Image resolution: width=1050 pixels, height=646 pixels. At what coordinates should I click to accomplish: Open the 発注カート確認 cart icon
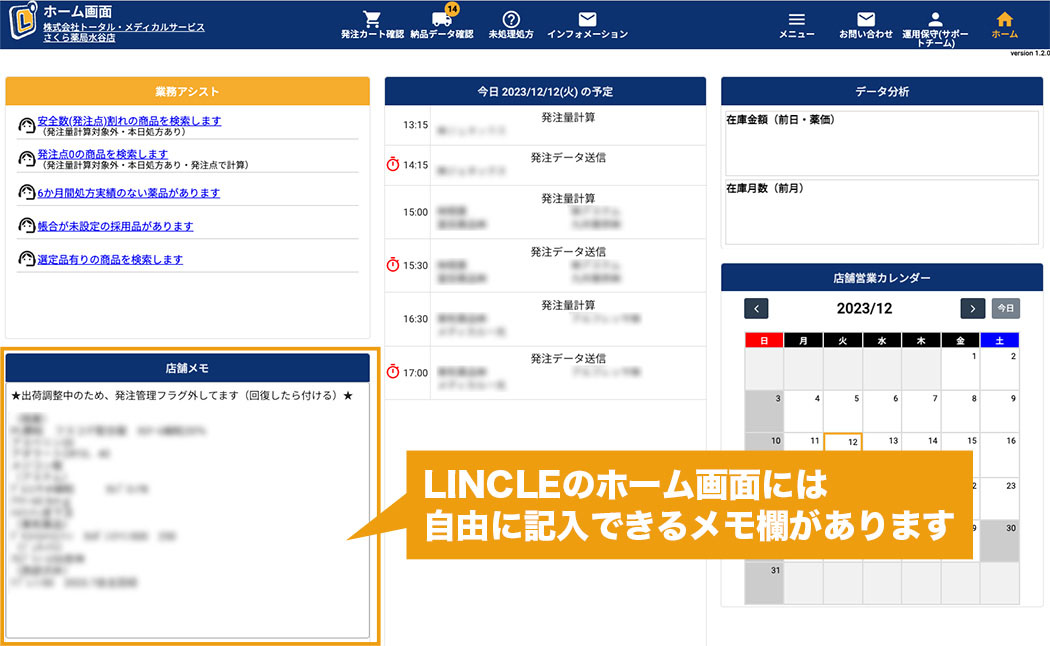(x=372, y=19)
